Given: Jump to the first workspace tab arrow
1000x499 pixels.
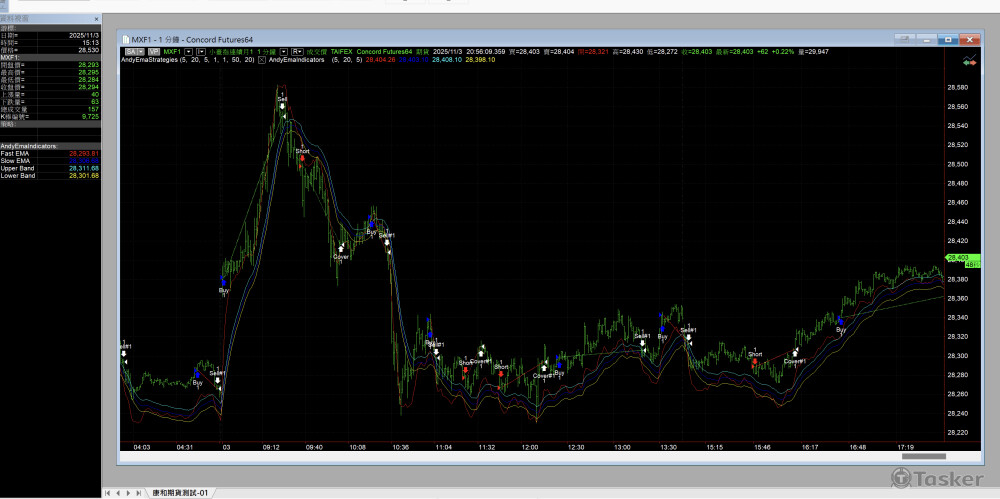Looking at the screenshot, I should (109, 493).
